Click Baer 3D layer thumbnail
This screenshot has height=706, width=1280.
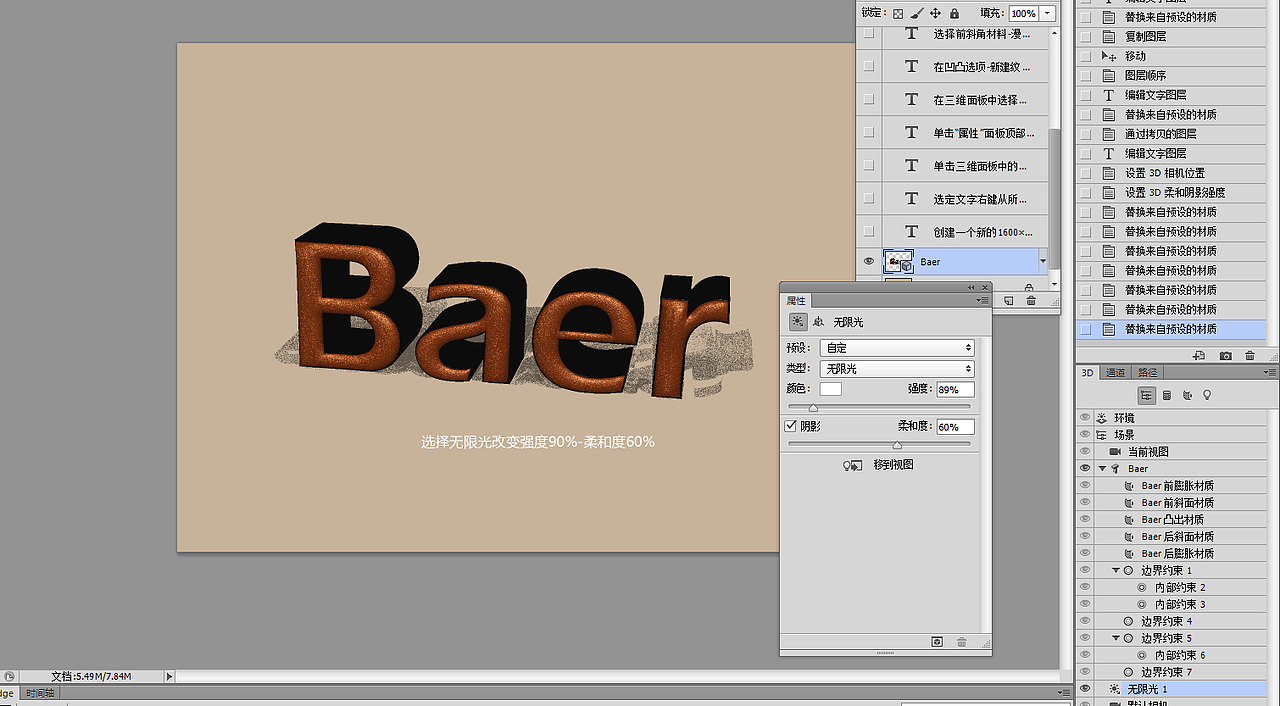899,262
